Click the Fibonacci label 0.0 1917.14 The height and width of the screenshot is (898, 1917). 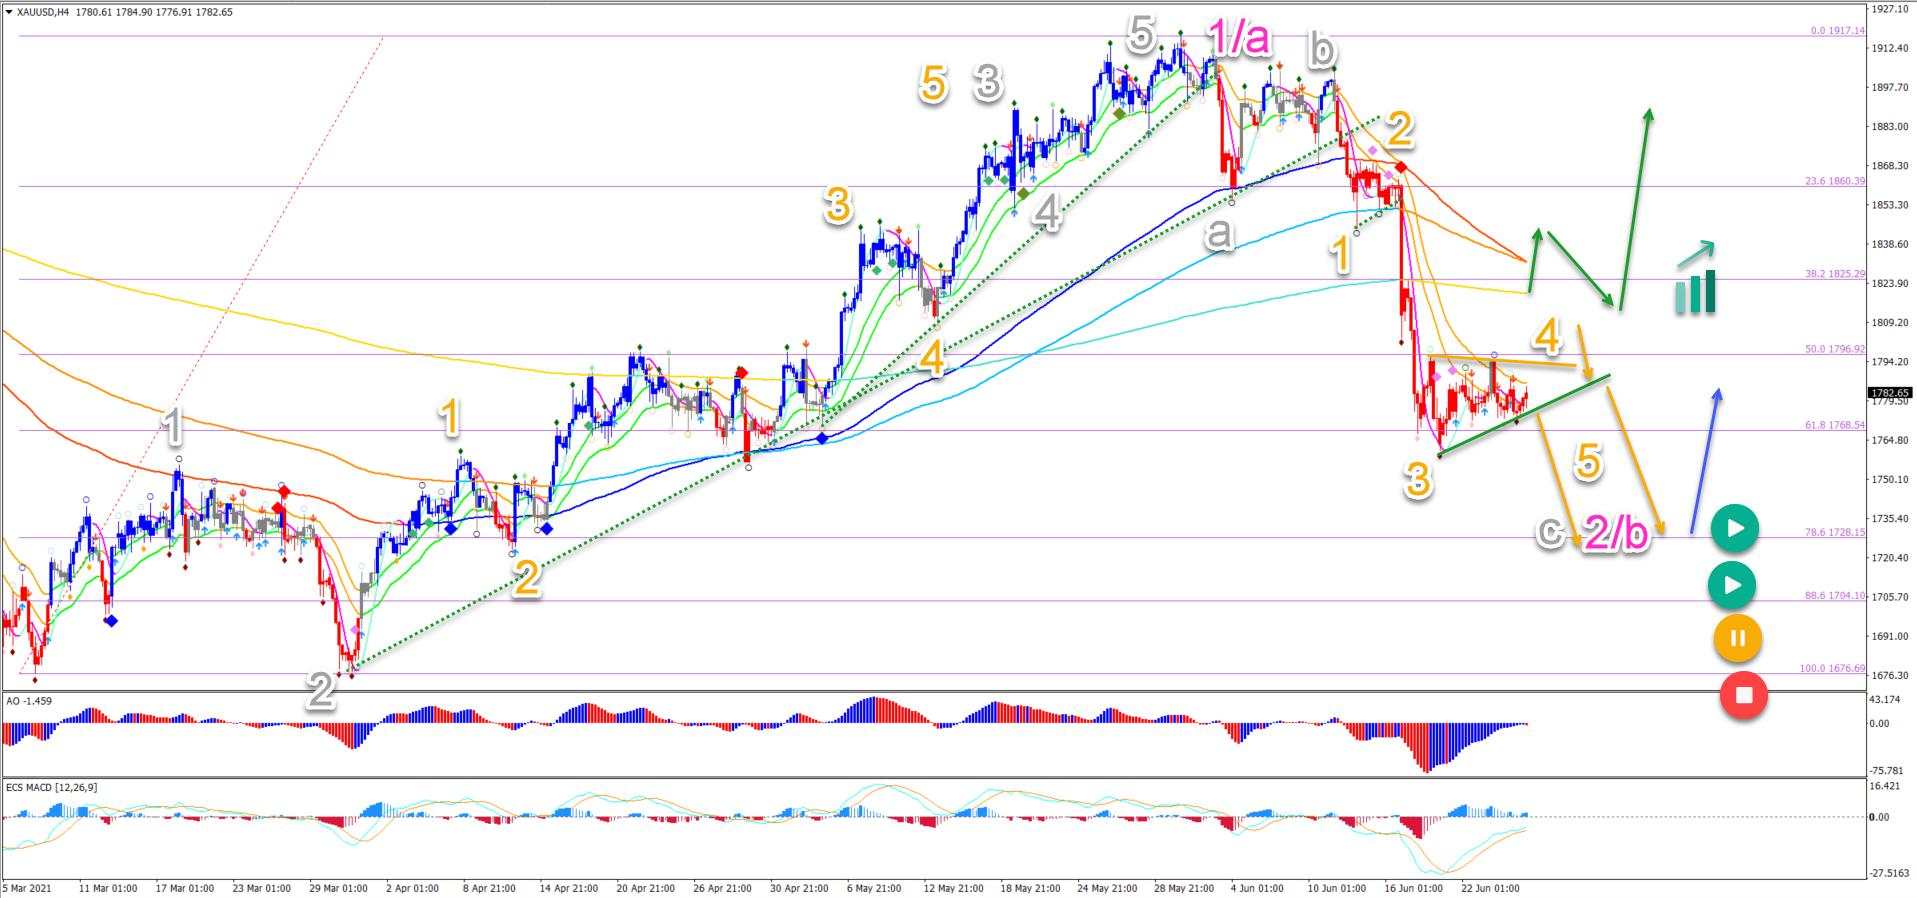click(1838, 31)
